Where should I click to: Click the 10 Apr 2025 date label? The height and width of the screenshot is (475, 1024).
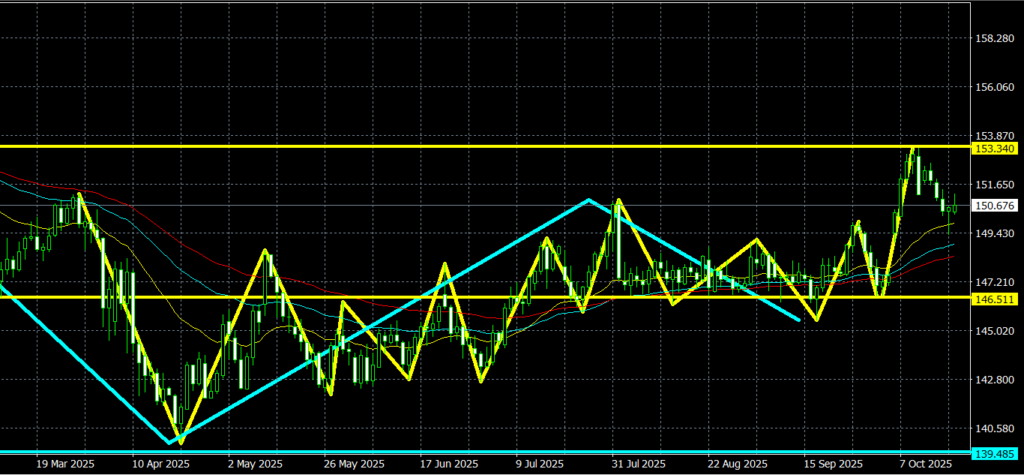[x=160, y=464]
